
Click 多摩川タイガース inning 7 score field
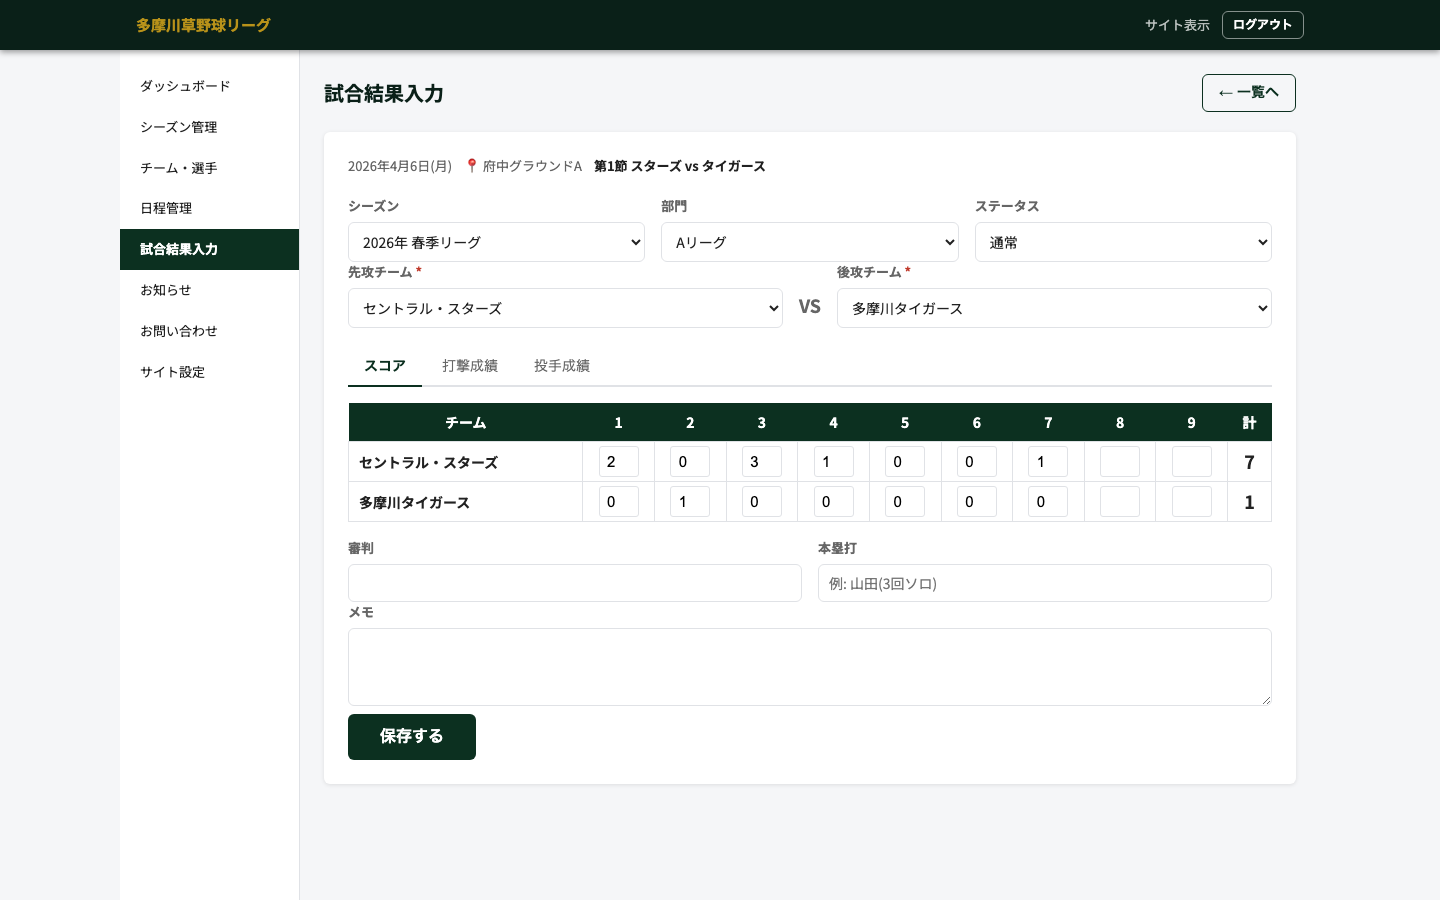pos(1048,502)
